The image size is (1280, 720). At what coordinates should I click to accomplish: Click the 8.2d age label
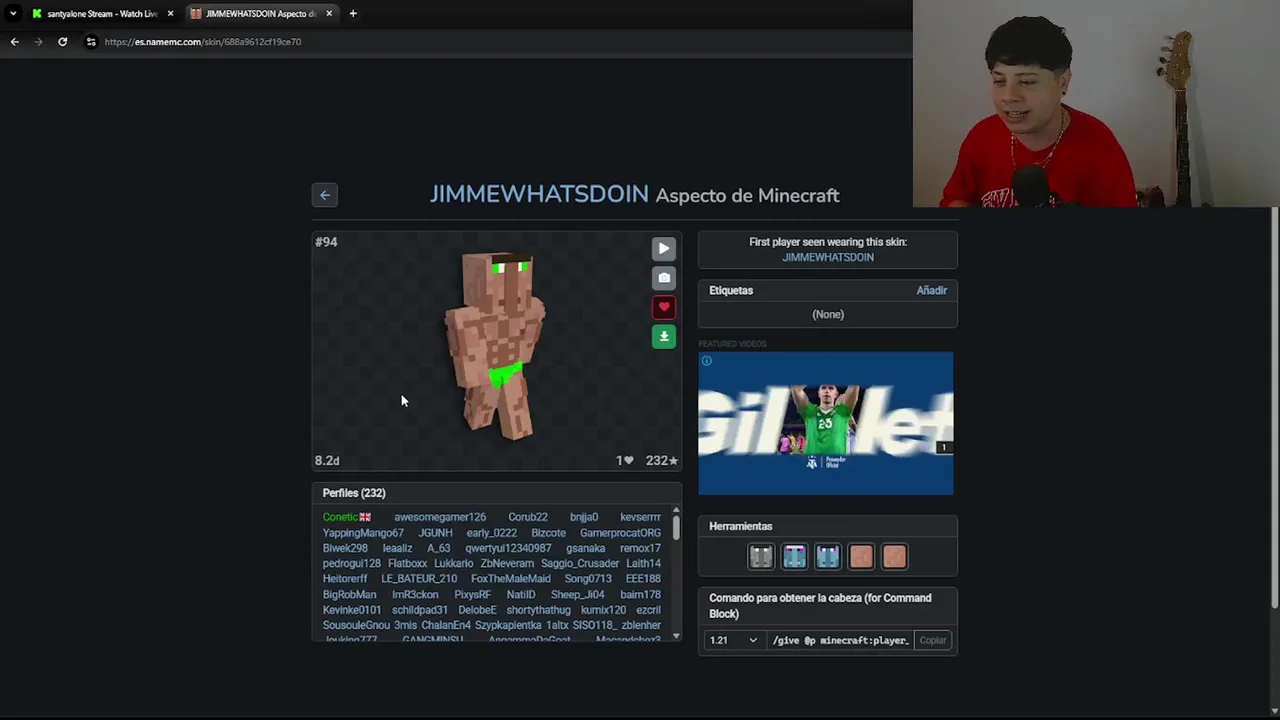coord(327,461)
